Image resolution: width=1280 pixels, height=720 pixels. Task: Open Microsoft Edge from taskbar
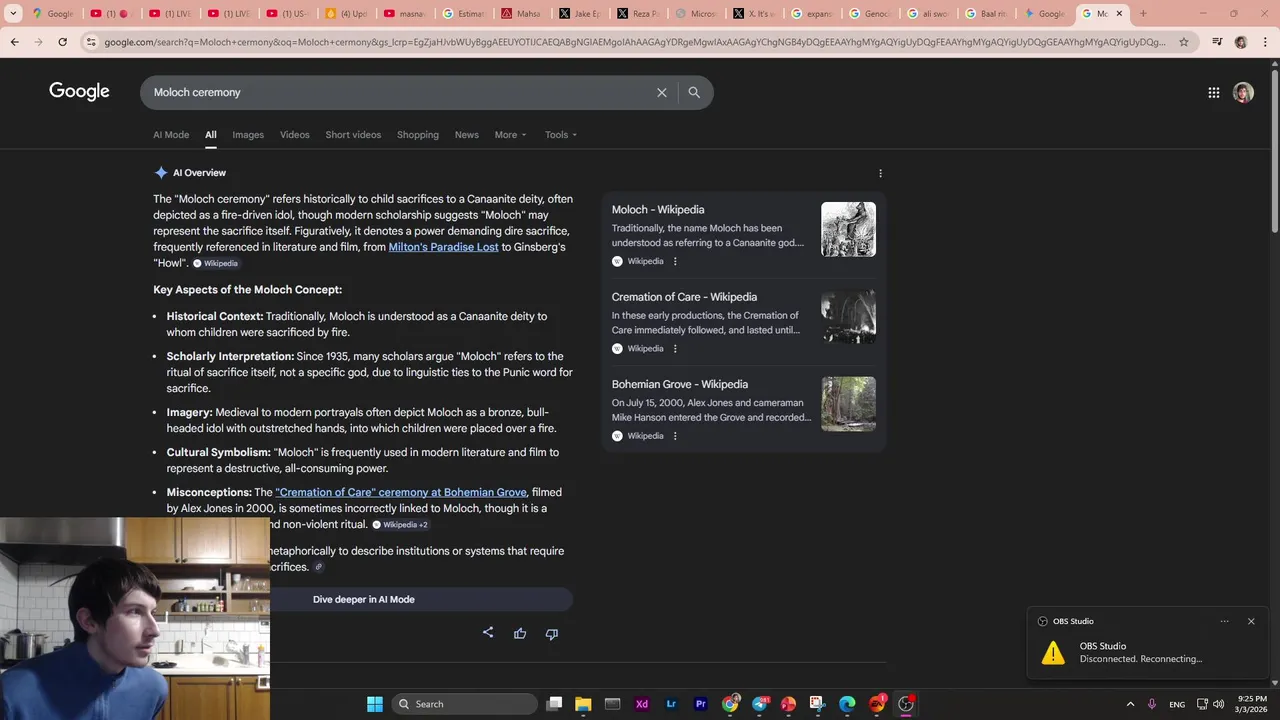(847, 704)
